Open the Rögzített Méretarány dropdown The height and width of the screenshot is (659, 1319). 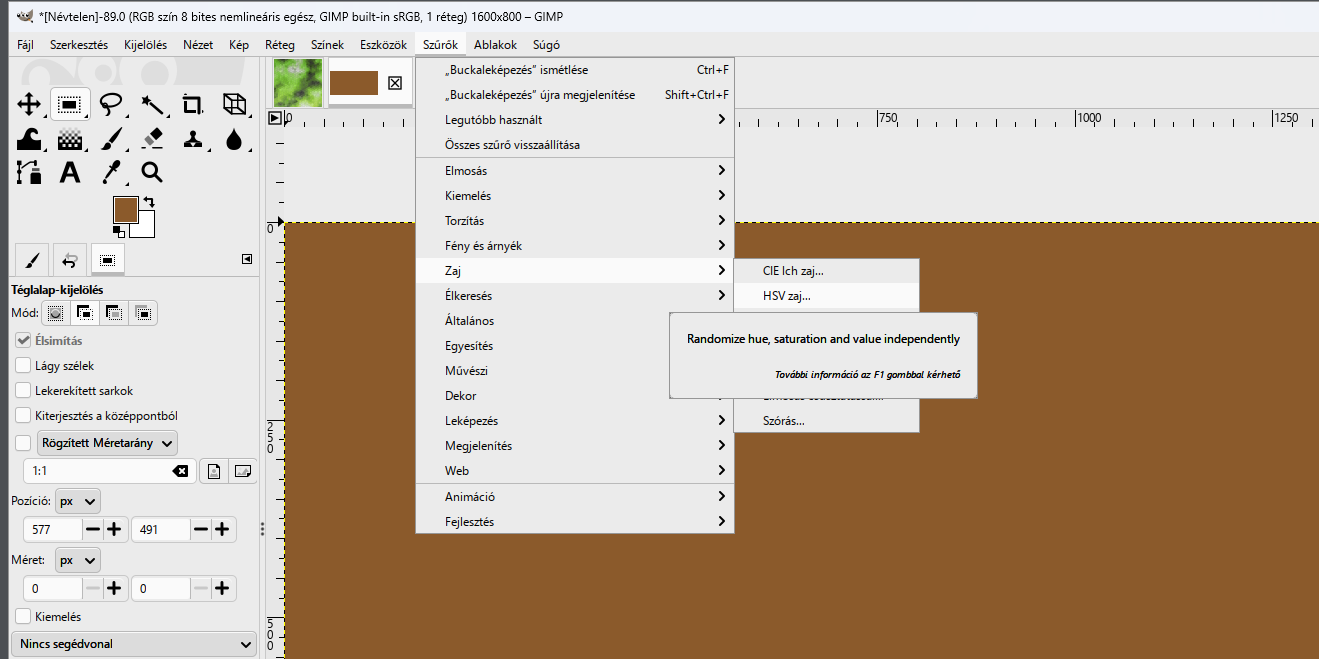tap(108, 442)
